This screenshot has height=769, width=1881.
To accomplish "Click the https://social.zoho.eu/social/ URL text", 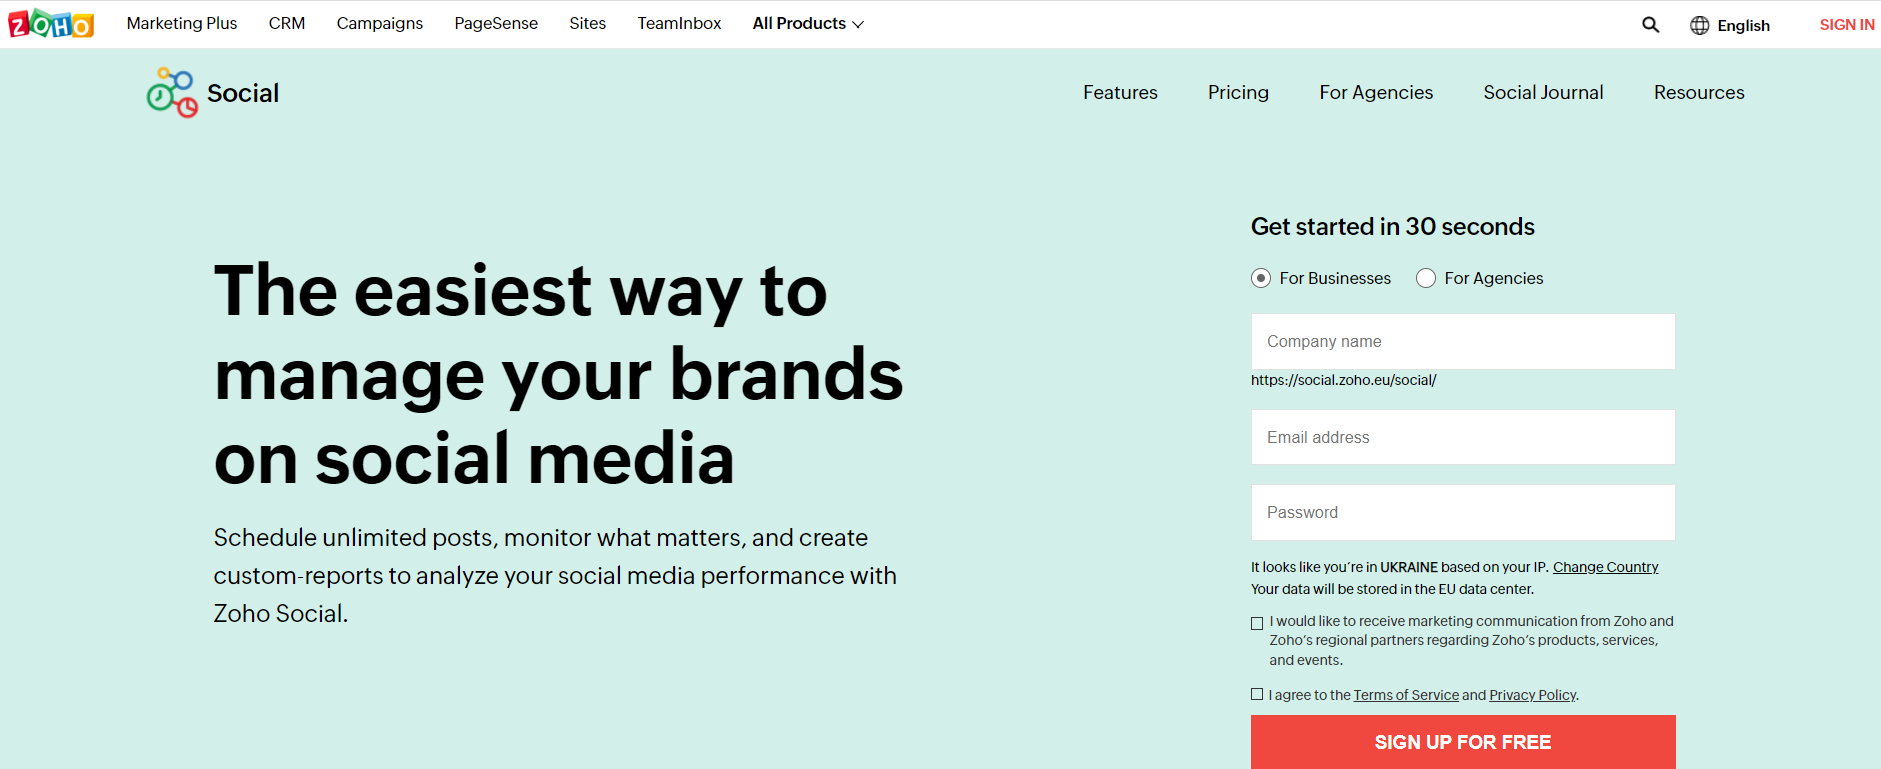I will click(x=1343, y=380).
